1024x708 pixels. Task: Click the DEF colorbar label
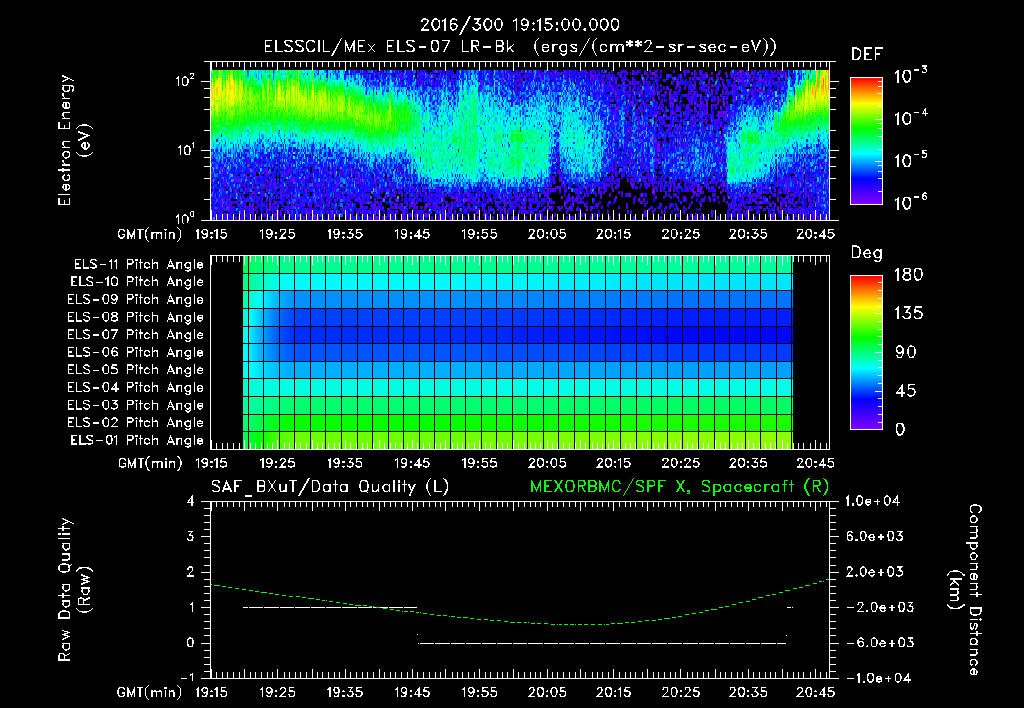pos(867,55)
